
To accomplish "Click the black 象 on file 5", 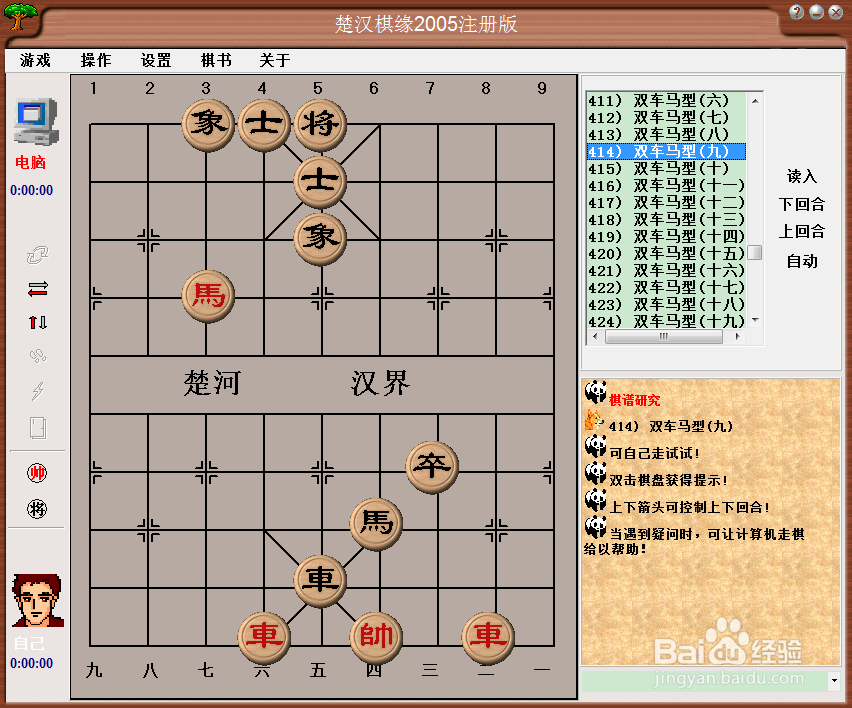I will 320,239.
